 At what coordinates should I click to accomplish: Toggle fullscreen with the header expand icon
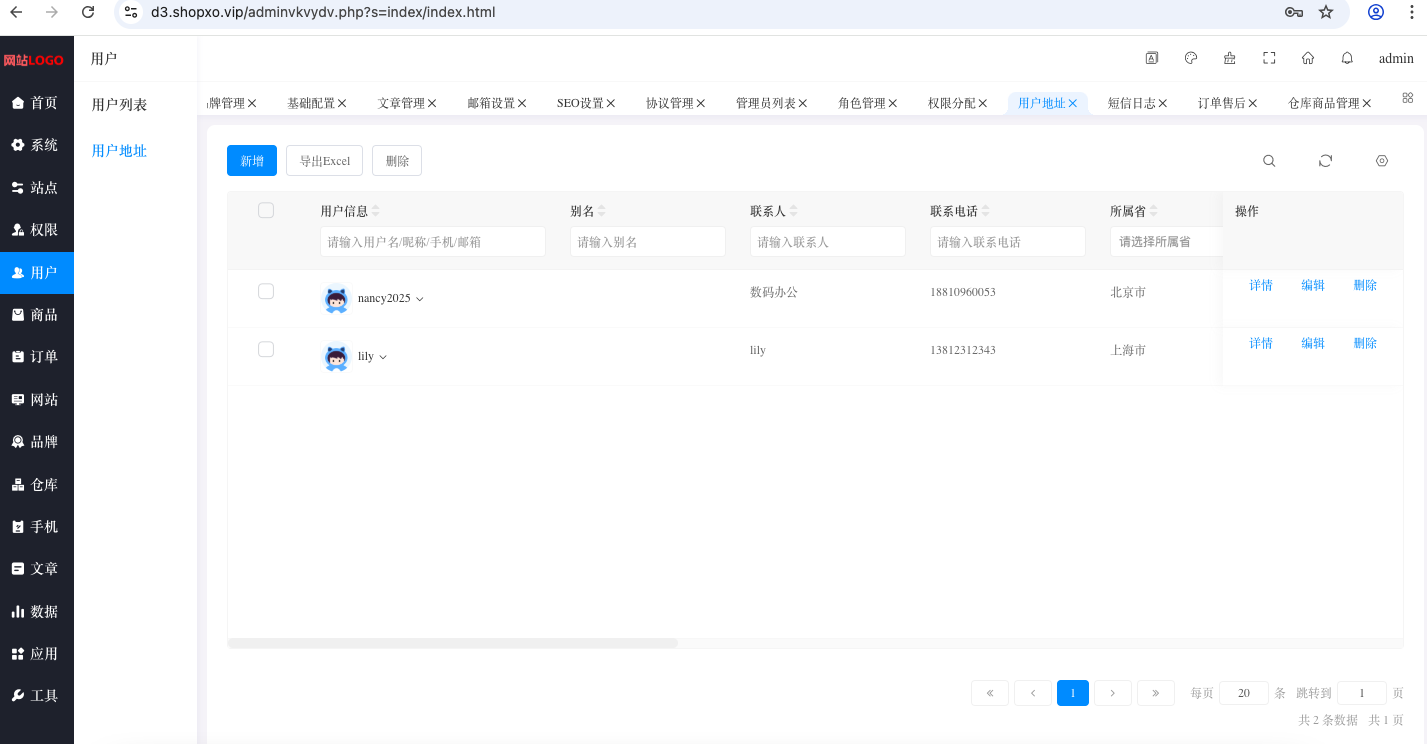1269,58
